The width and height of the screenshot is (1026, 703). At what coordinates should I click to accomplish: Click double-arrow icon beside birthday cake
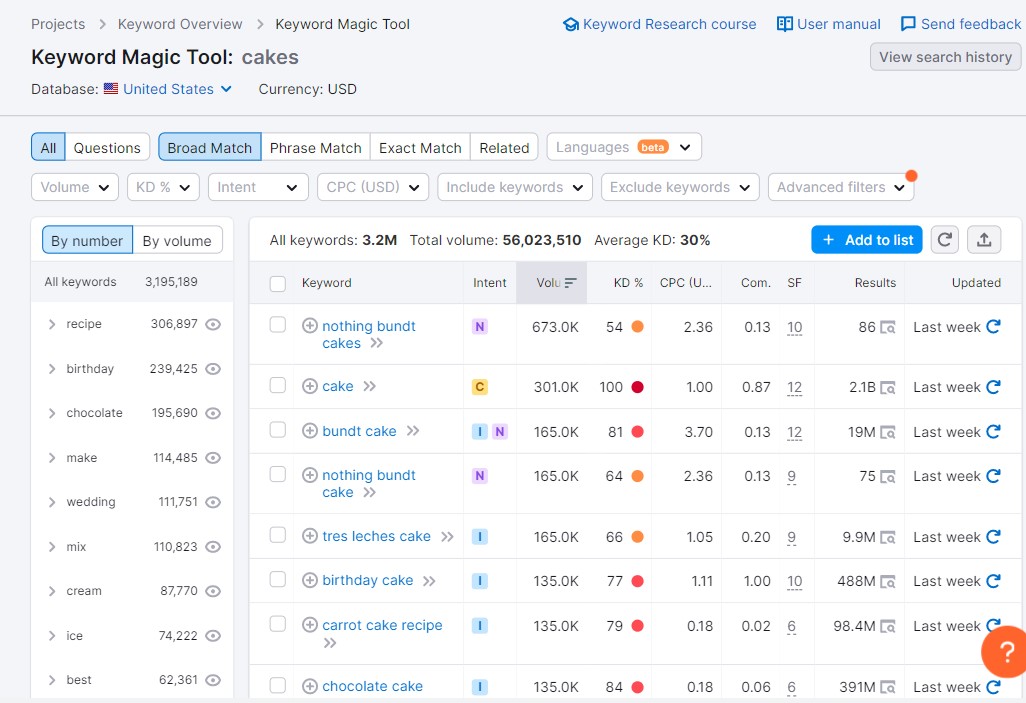(x=429, y=581)
